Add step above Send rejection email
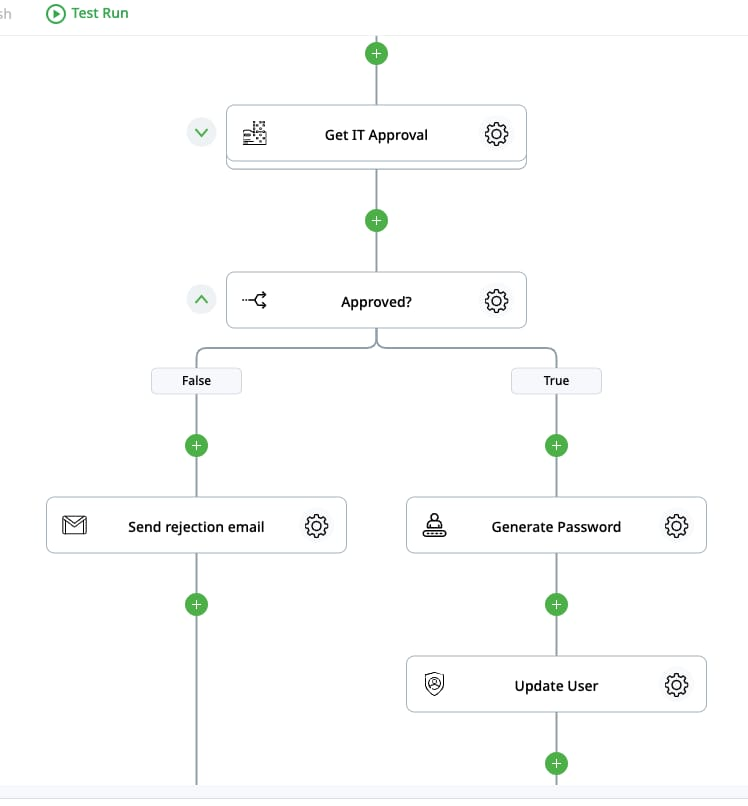The image size is (748, 806). (197, 445)
